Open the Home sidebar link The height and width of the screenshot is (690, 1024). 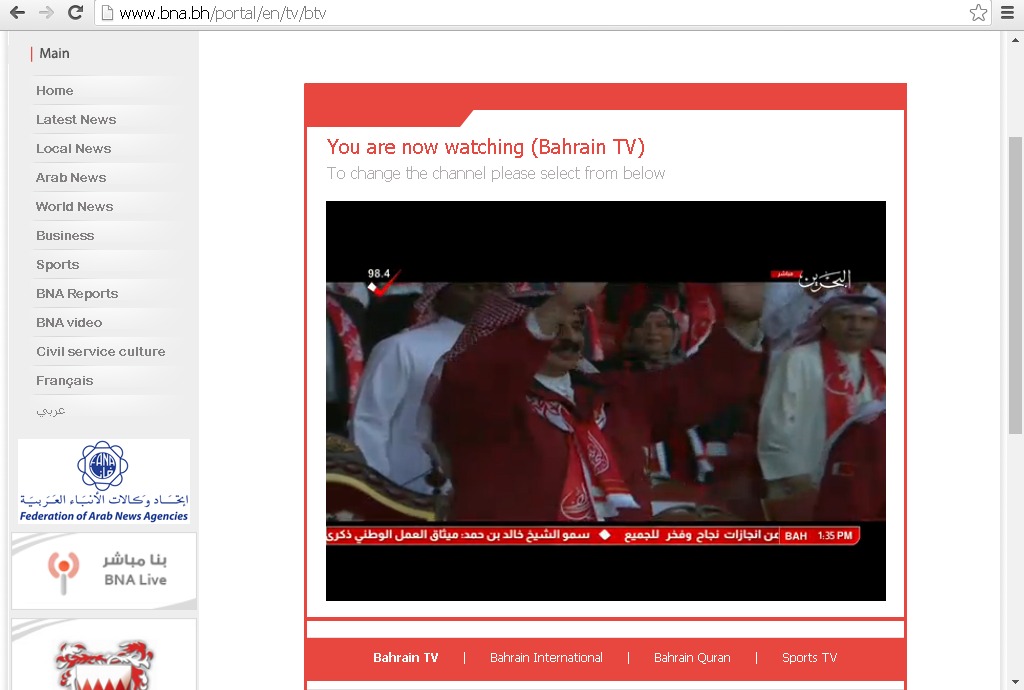(55, 91)
